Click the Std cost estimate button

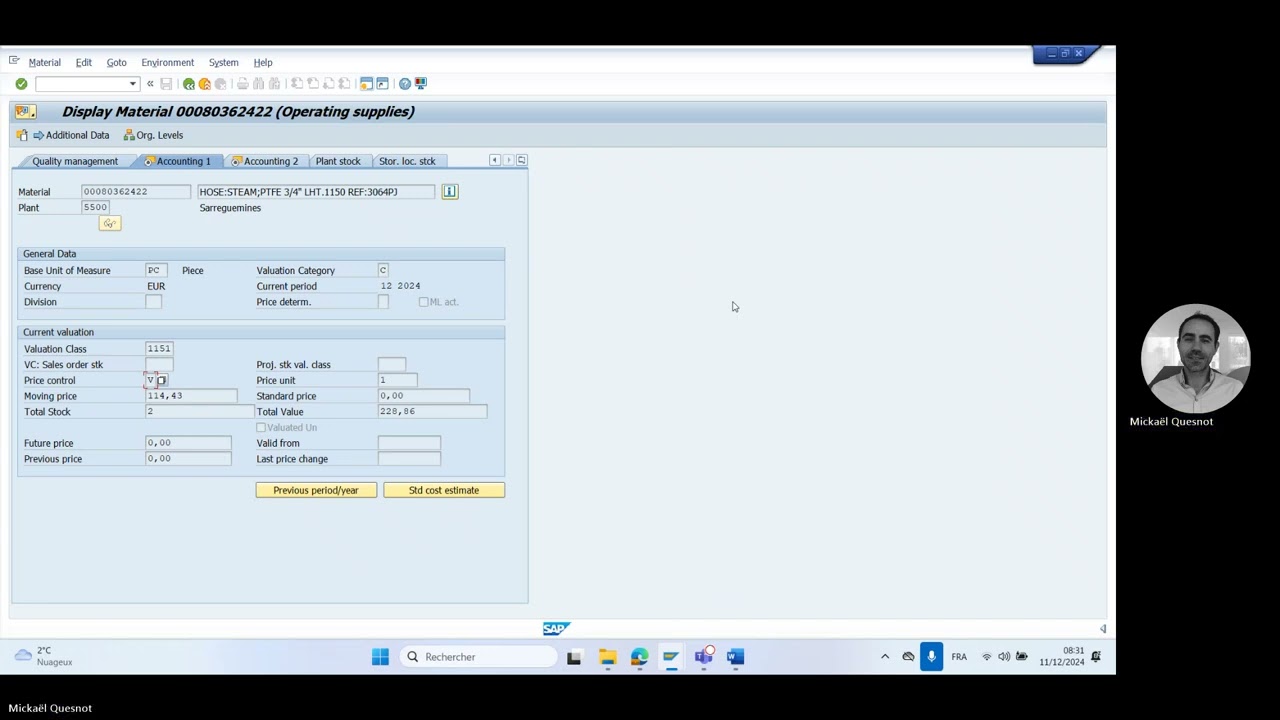[x=444, y=490]
